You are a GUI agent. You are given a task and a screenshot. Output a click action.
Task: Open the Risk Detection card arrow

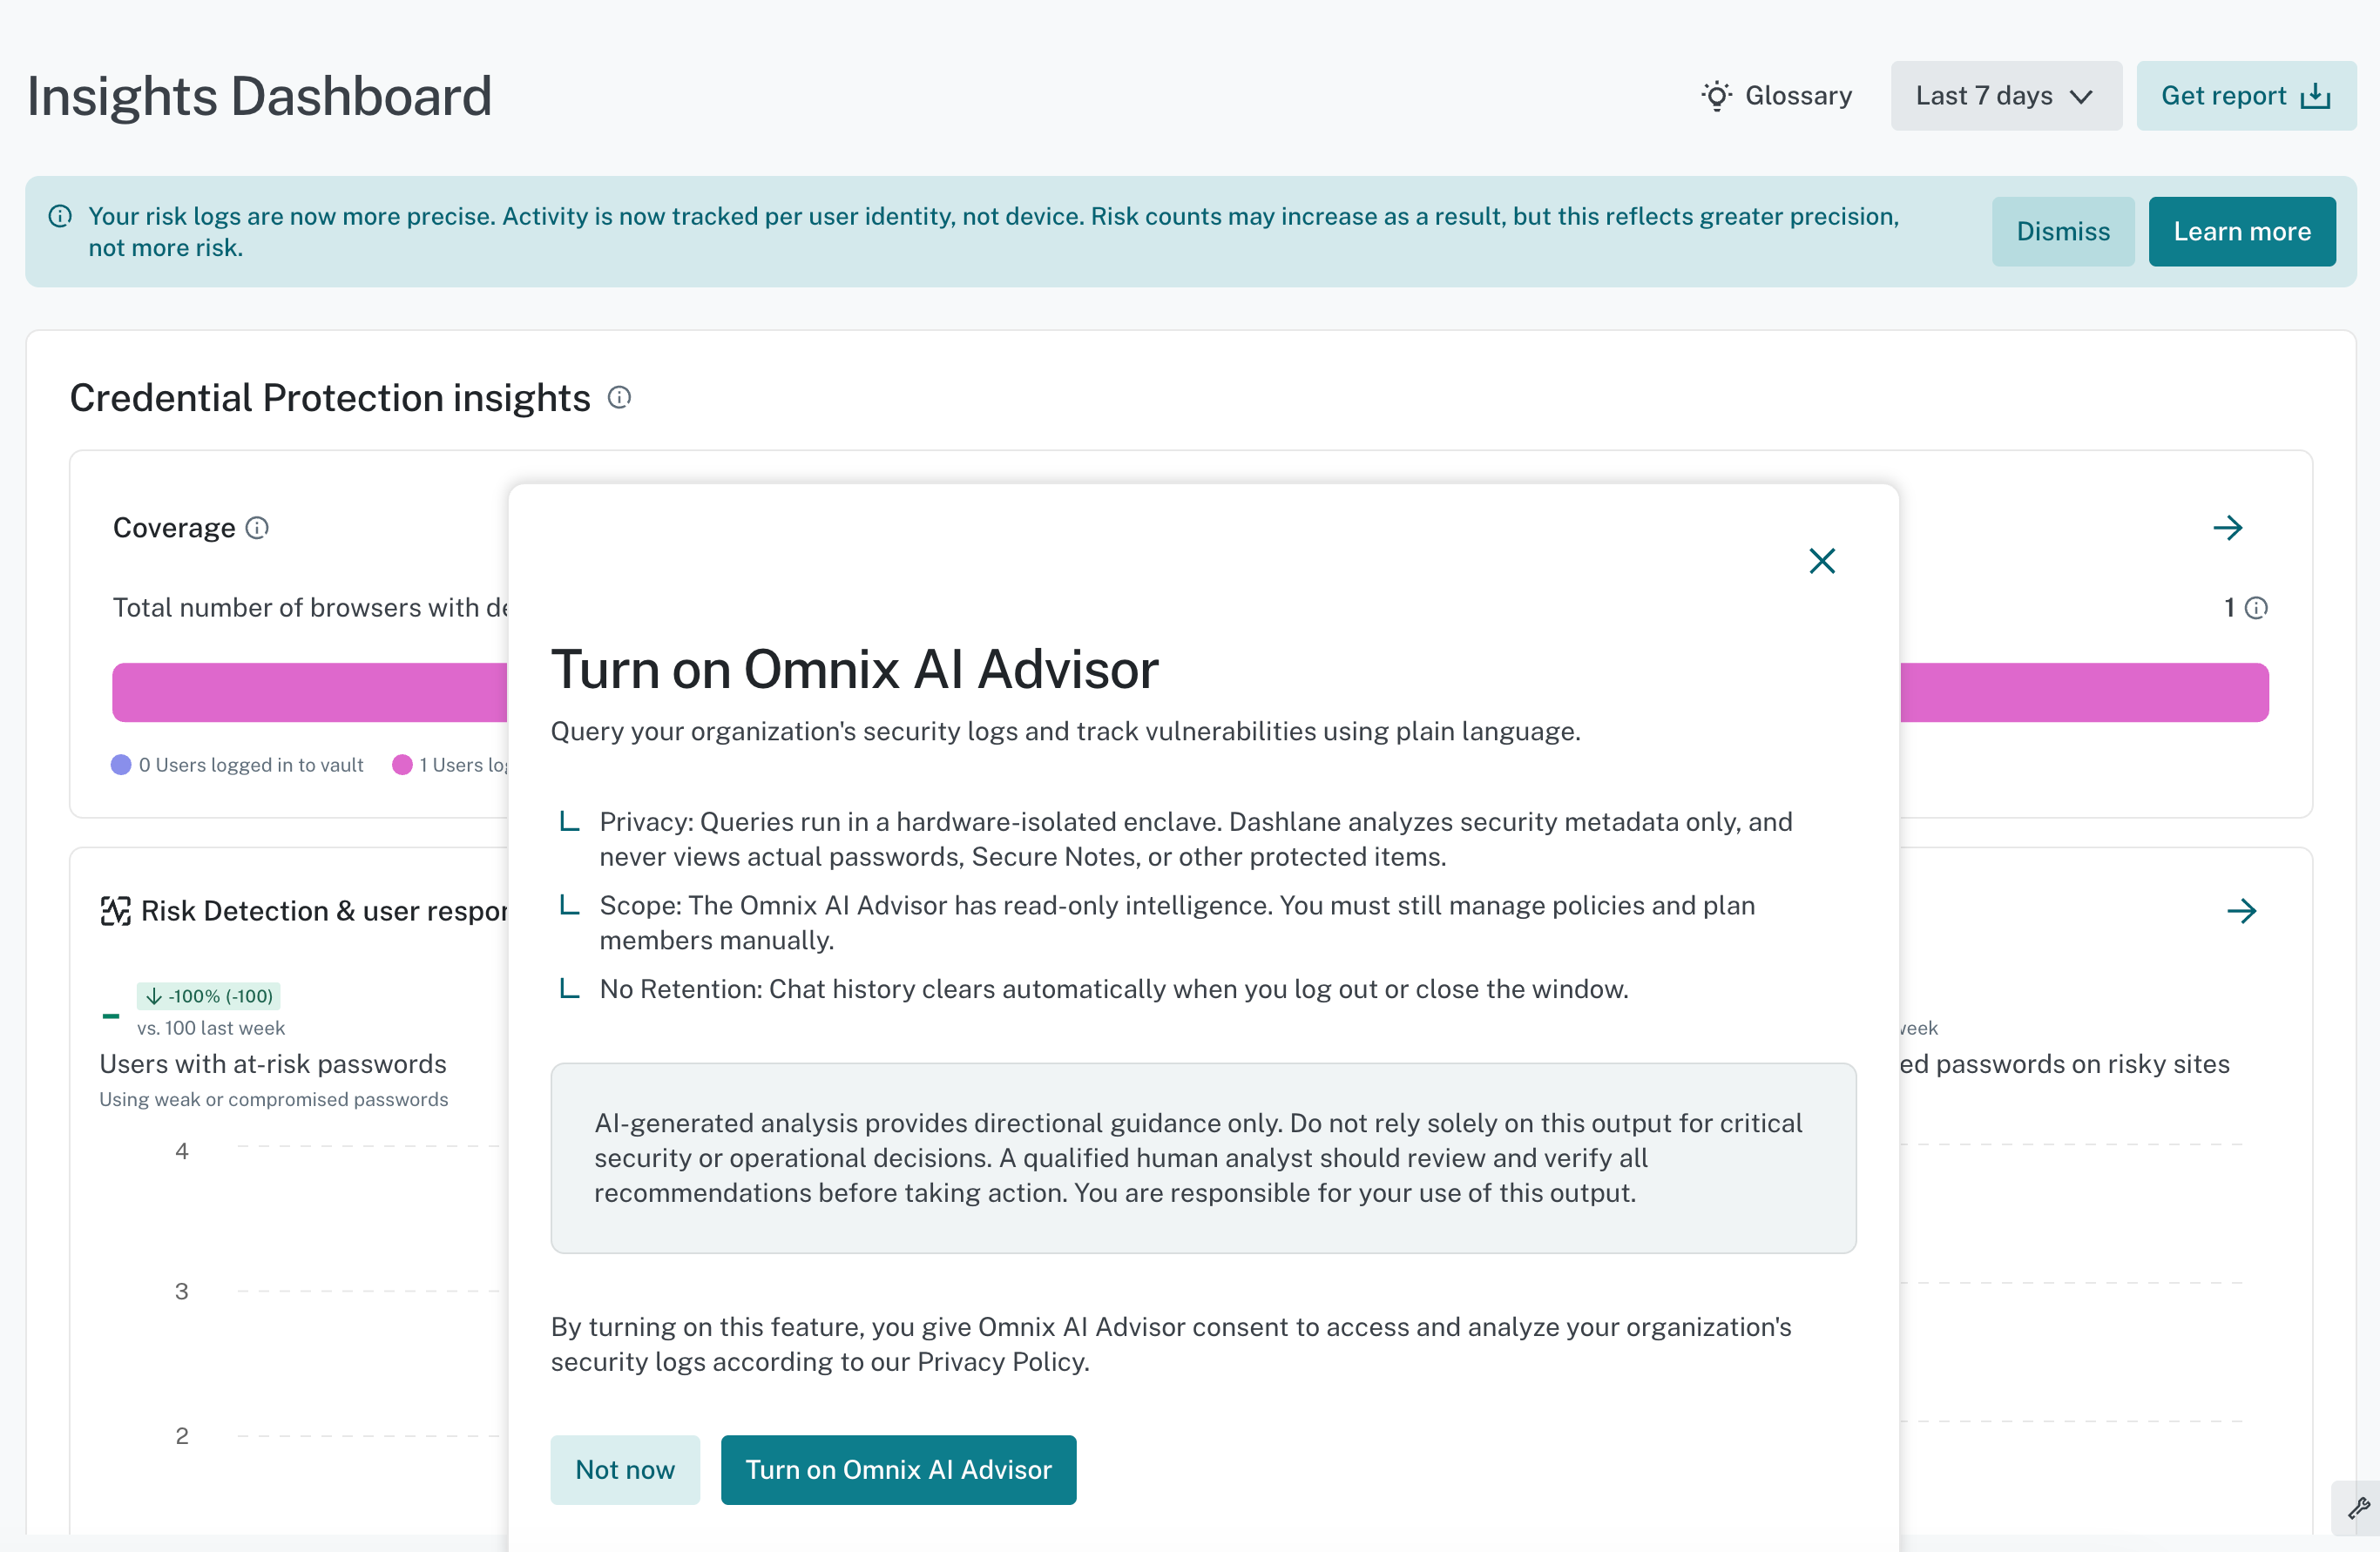(x=2241, y=911)
